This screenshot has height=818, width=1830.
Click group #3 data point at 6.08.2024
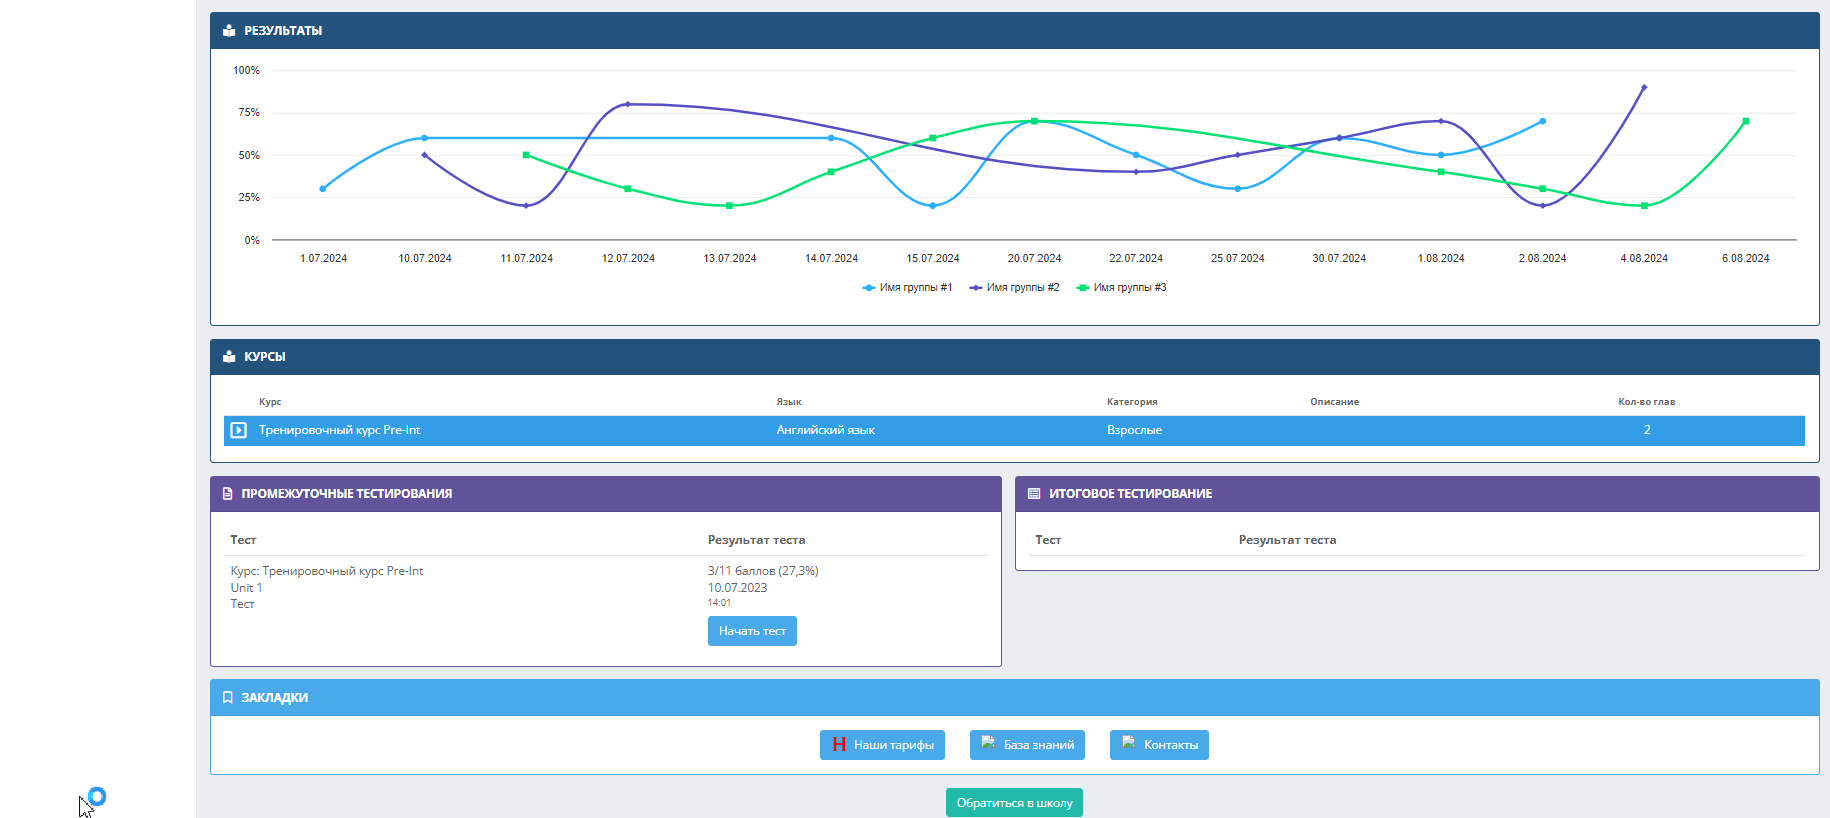point(1746,121)
